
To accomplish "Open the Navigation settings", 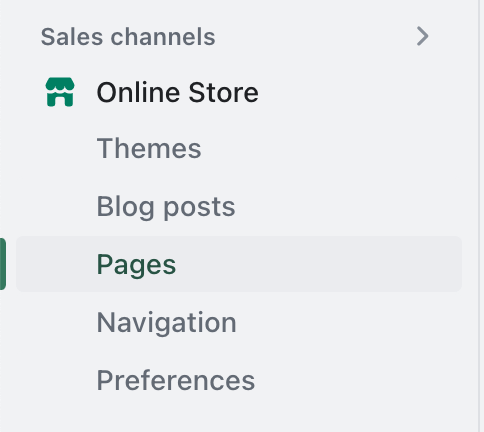I will [x=167, y=323].
